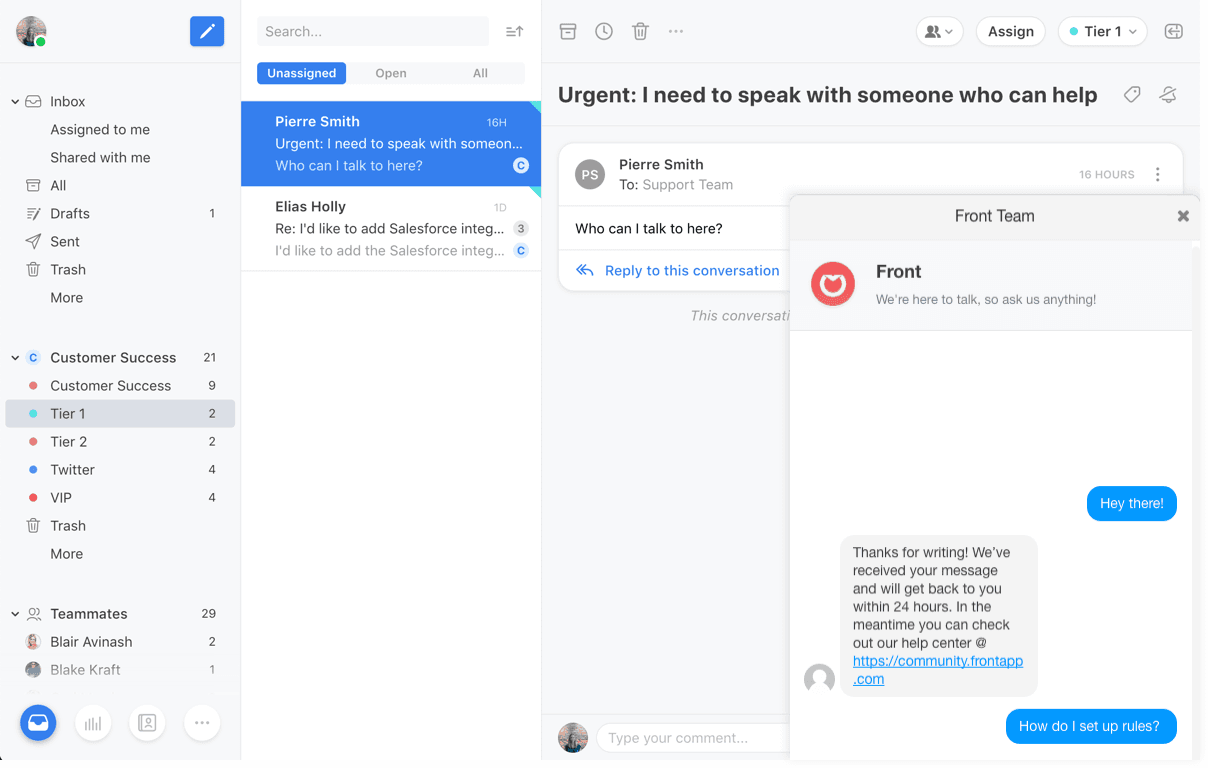Click the sort conversations icon next to search
1208x768 pixels.
click(x=514, y=31)
